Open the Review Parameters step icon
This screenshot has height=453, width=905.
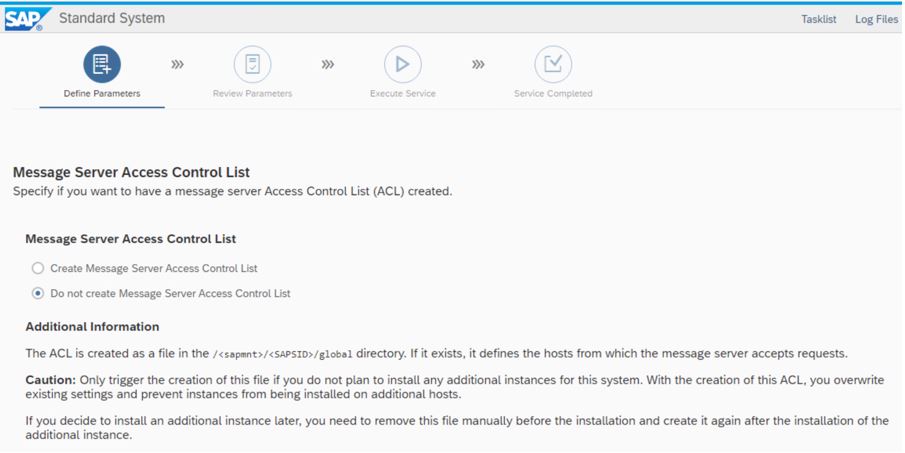click(252, 65)
